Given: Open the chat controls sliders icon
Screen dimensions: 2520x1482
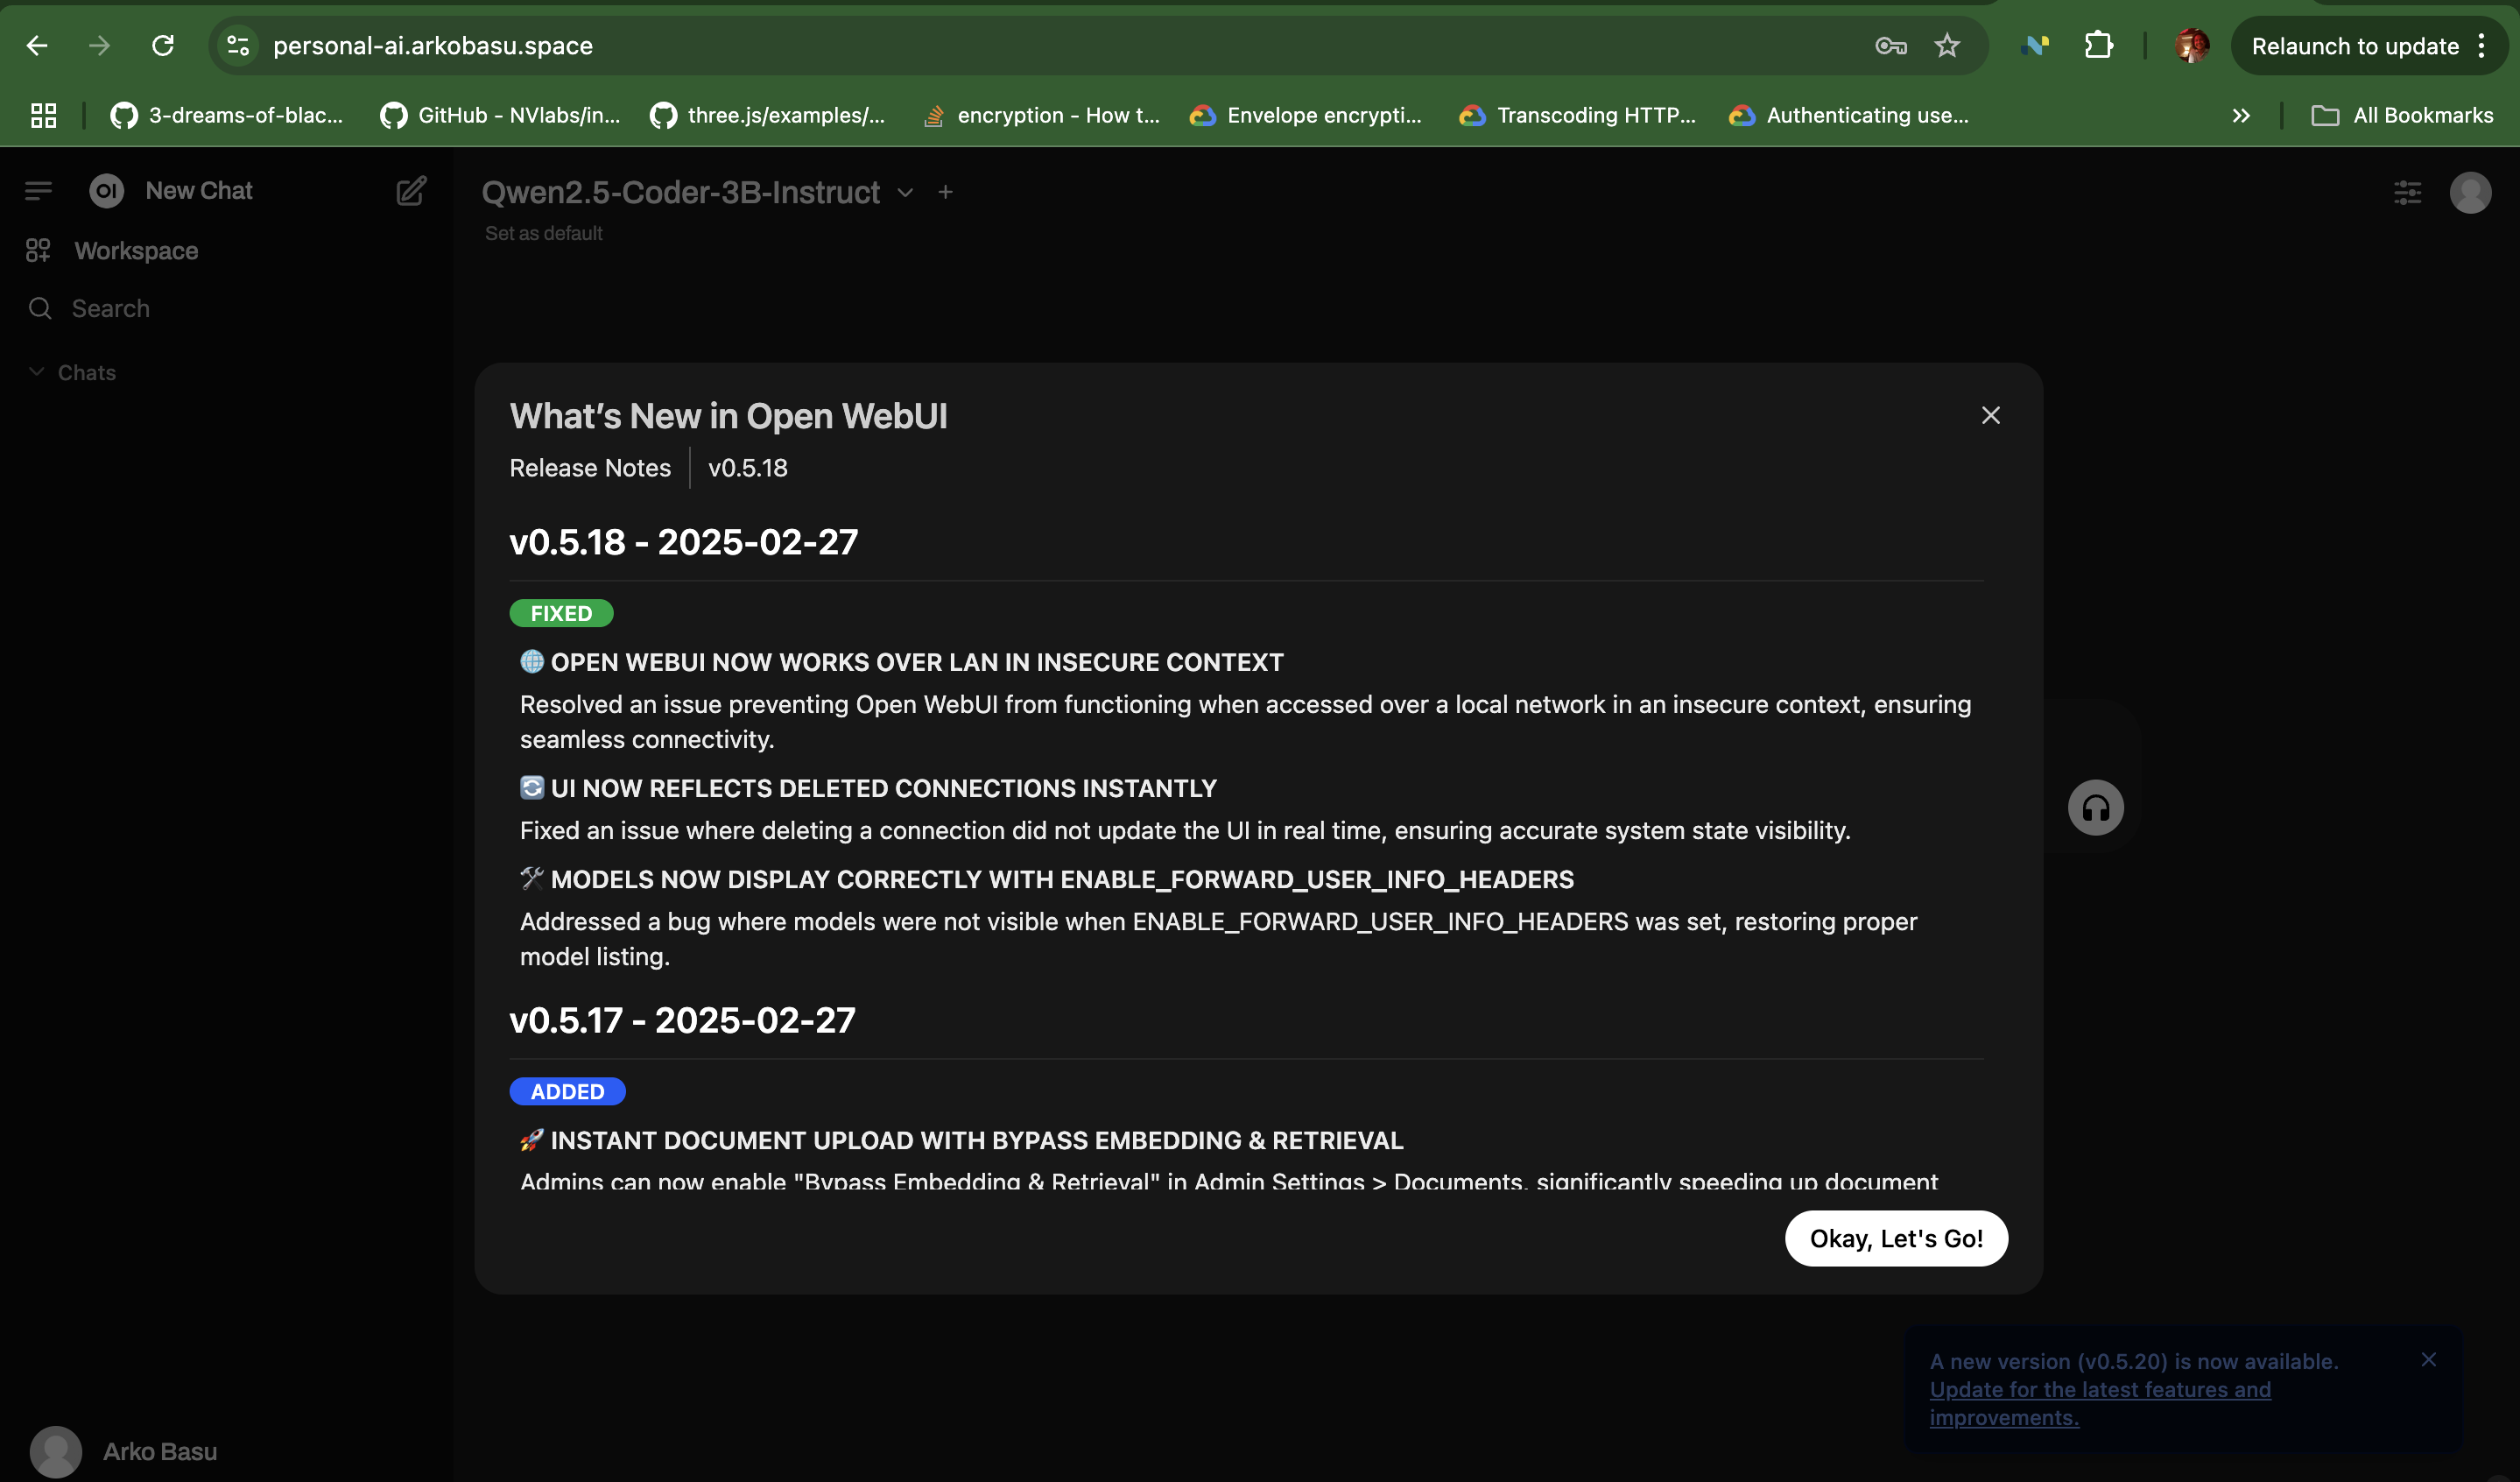Looking at the screenshot, I should (x=2407, y=192).
